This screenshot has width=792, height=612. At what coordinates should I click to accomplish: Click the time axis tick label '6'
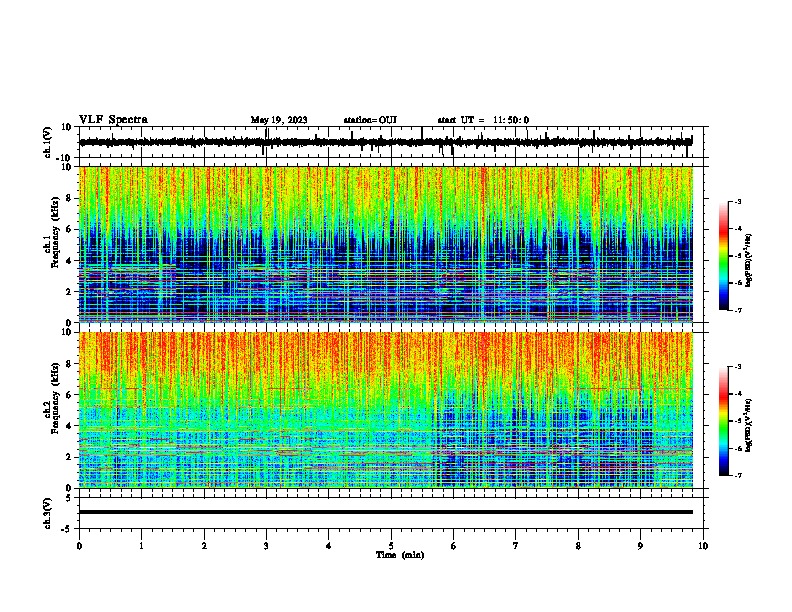[453, 546]
